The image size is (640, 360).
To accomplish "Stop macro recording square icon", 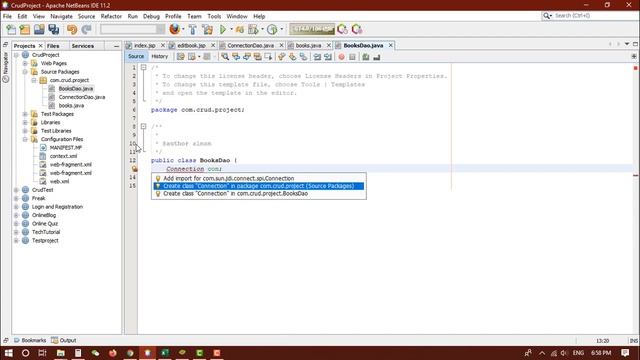I will click(352, 57).
